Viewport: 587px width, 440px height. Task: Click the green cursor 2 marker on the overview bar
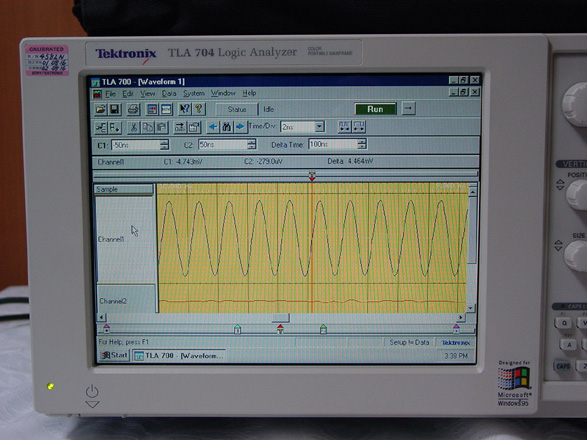point(323,329)
